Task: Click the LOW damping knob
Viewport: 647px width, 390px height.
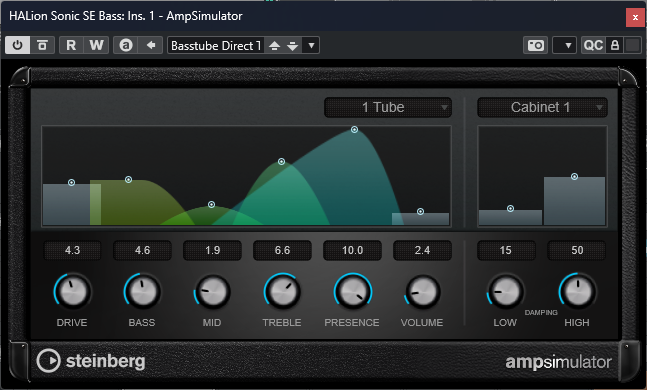Action: coord(505,291)
